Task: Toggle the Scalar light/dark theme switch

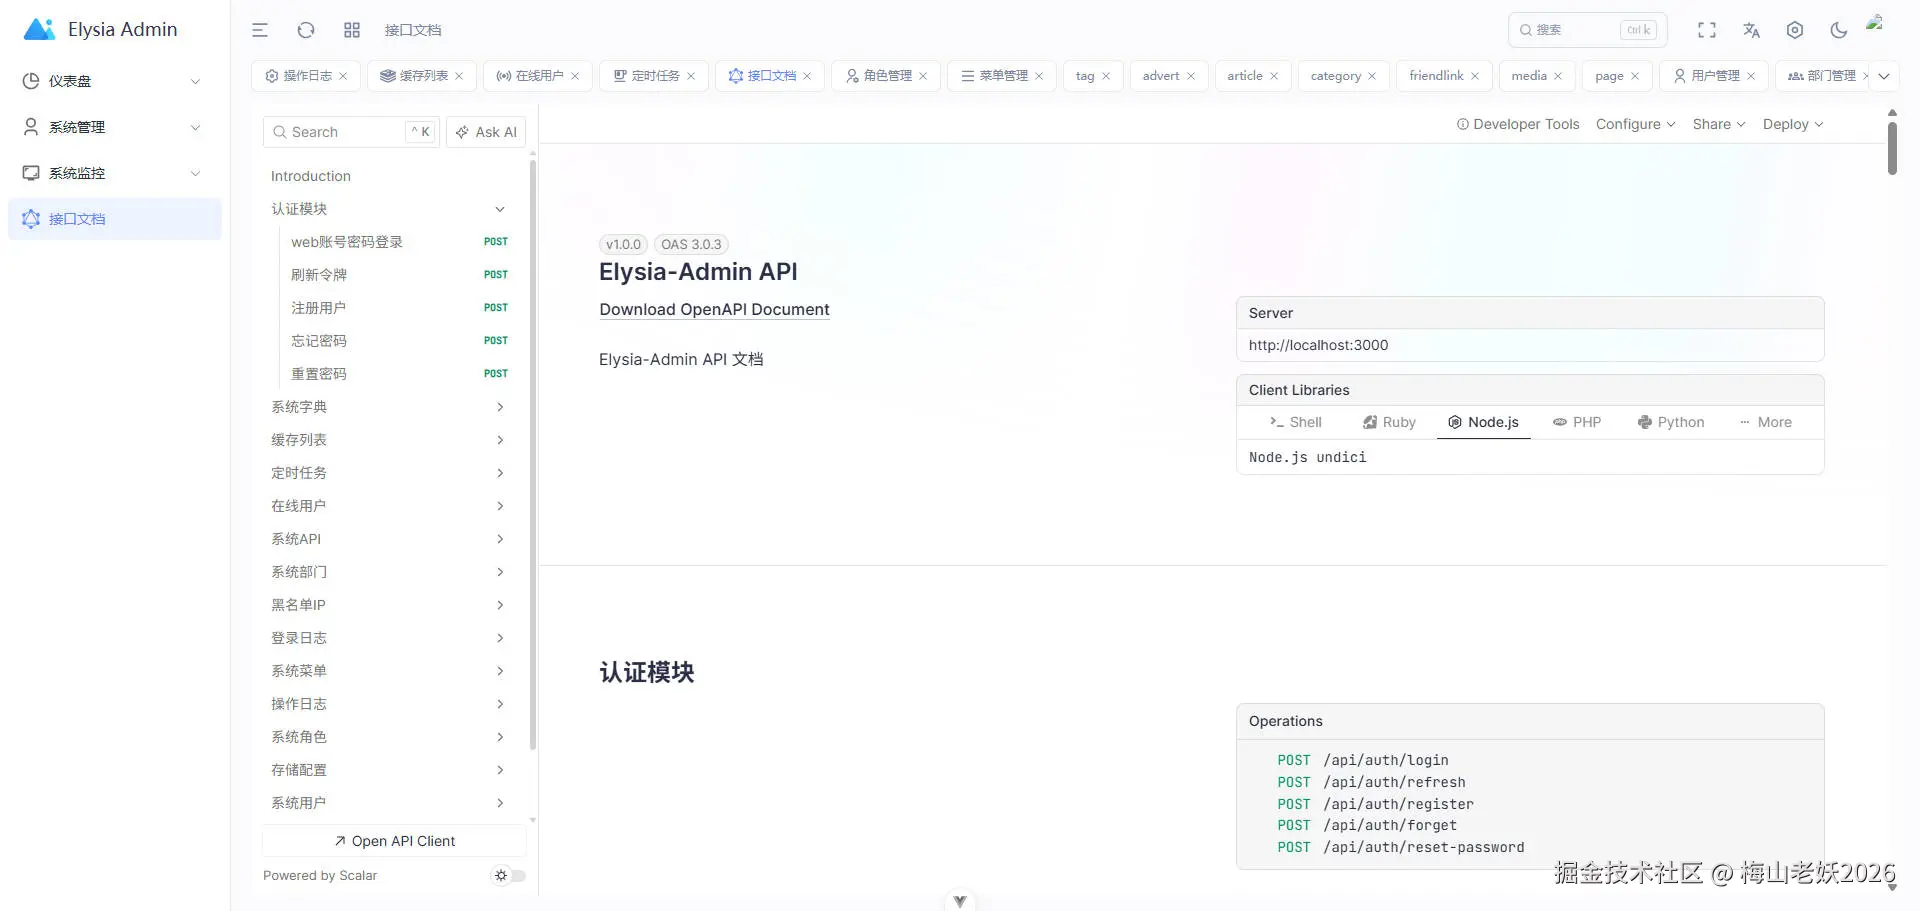Action: [x=509, y=876]
